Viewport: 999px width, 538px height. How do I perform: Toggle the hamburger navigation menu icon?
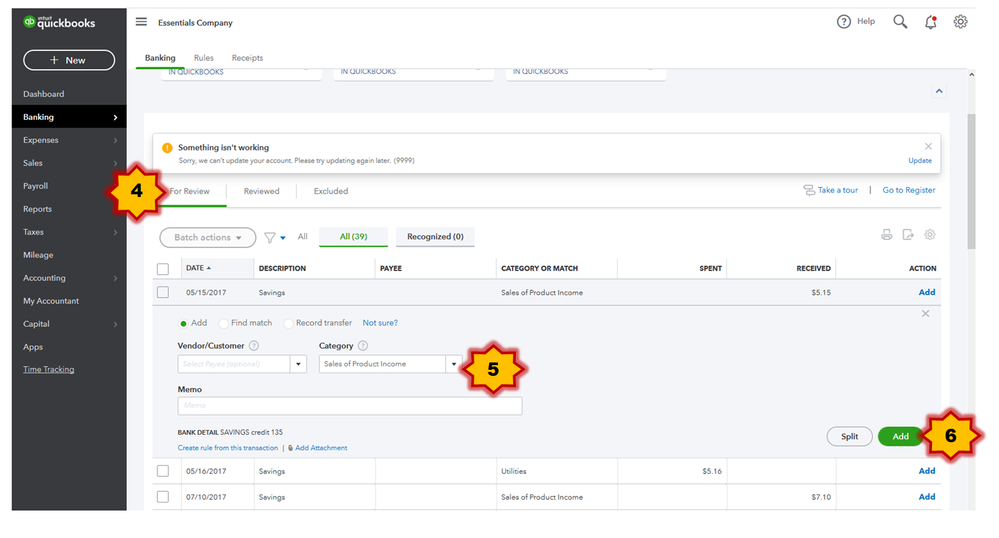click(x=141, y=22)
